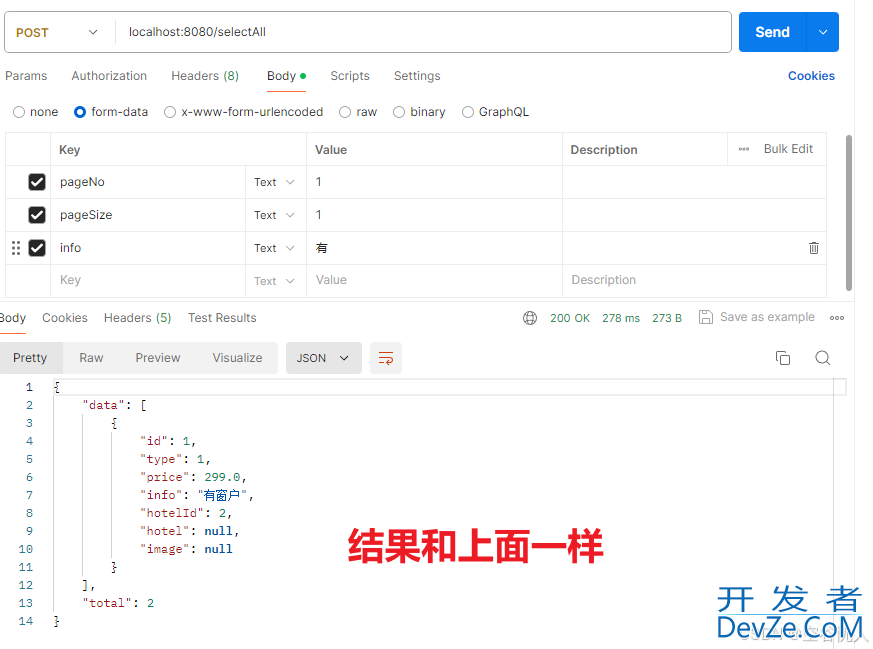
Task: Toggle the pageNo row checkbox
Action: point(37,182)
